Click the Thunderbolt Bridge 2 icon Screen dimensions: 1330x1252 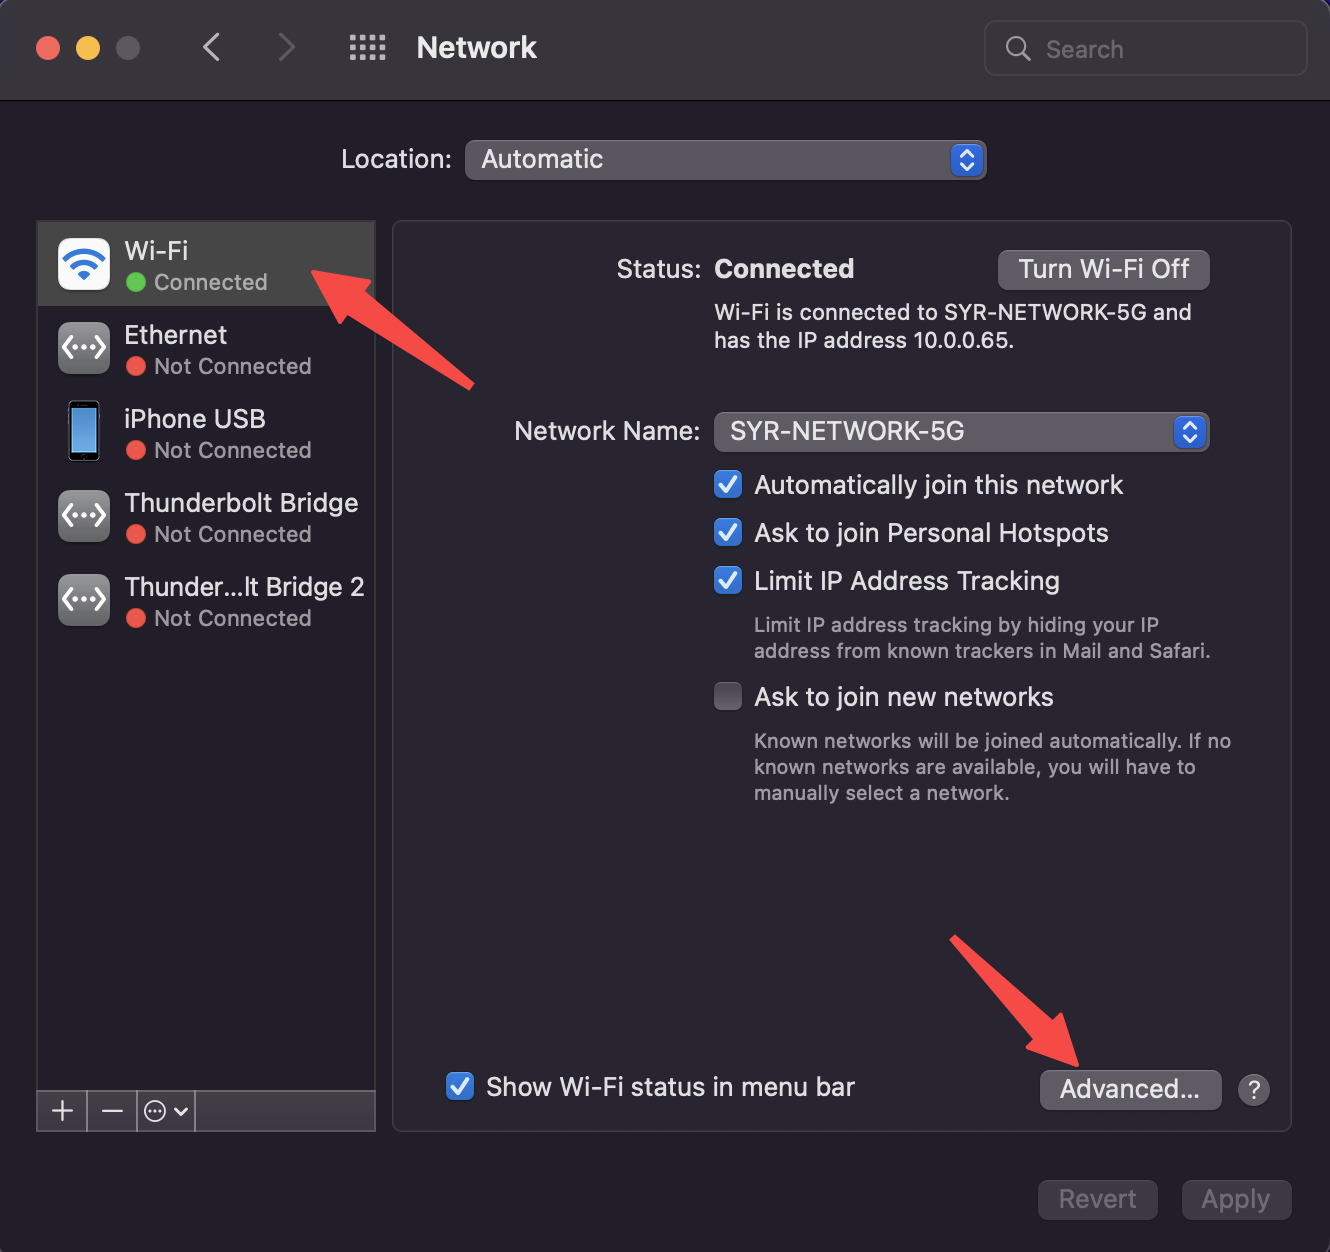[x=84, y=600]
